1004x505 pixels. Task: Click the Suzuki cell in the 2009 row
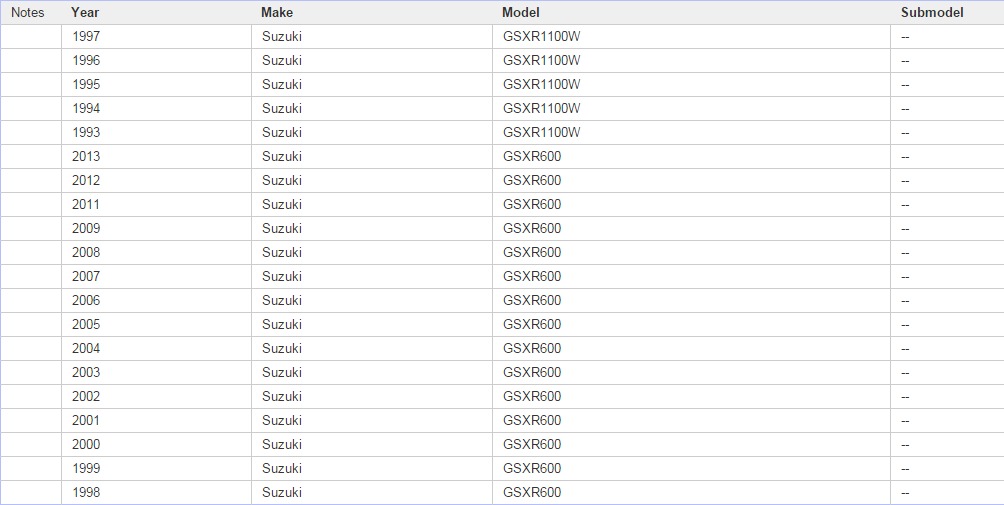pos(282,228)
